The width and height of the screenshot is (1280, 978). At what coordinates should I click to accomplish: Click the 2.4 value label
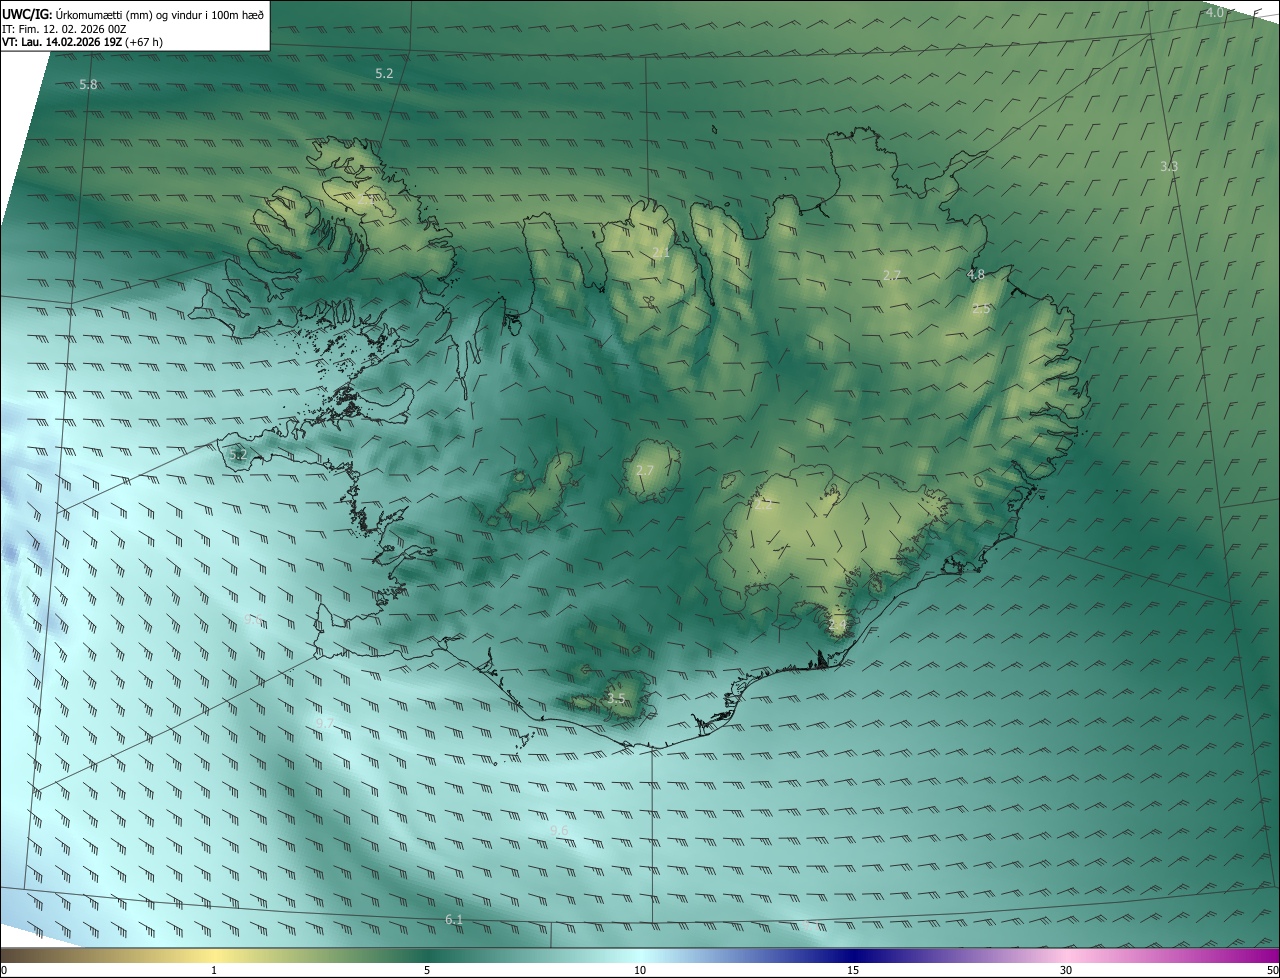tap(837, 624)
